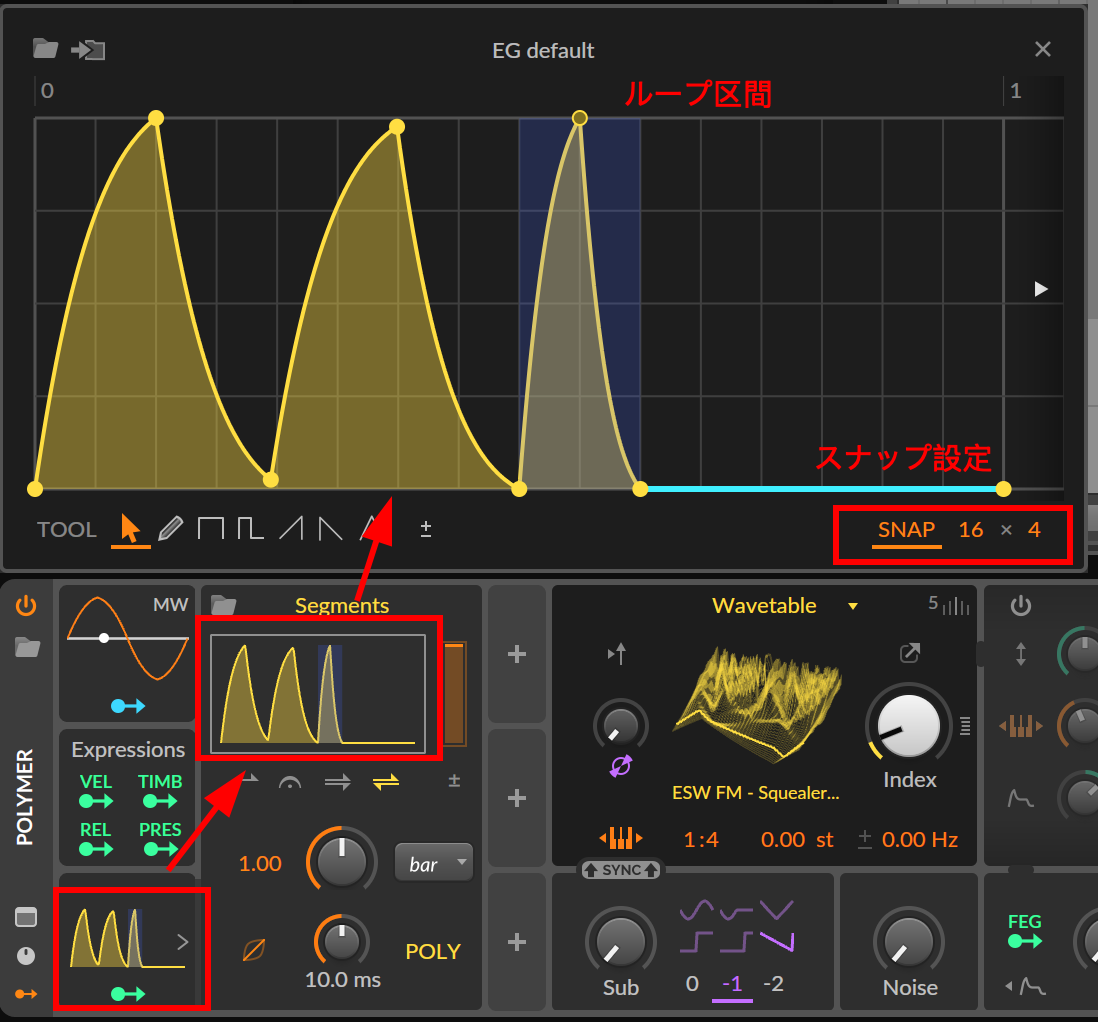Choose the narrow half-step pulse tool
Image resolution: width=1098 pixels, height=1022 pixels.
pos(250,528)
